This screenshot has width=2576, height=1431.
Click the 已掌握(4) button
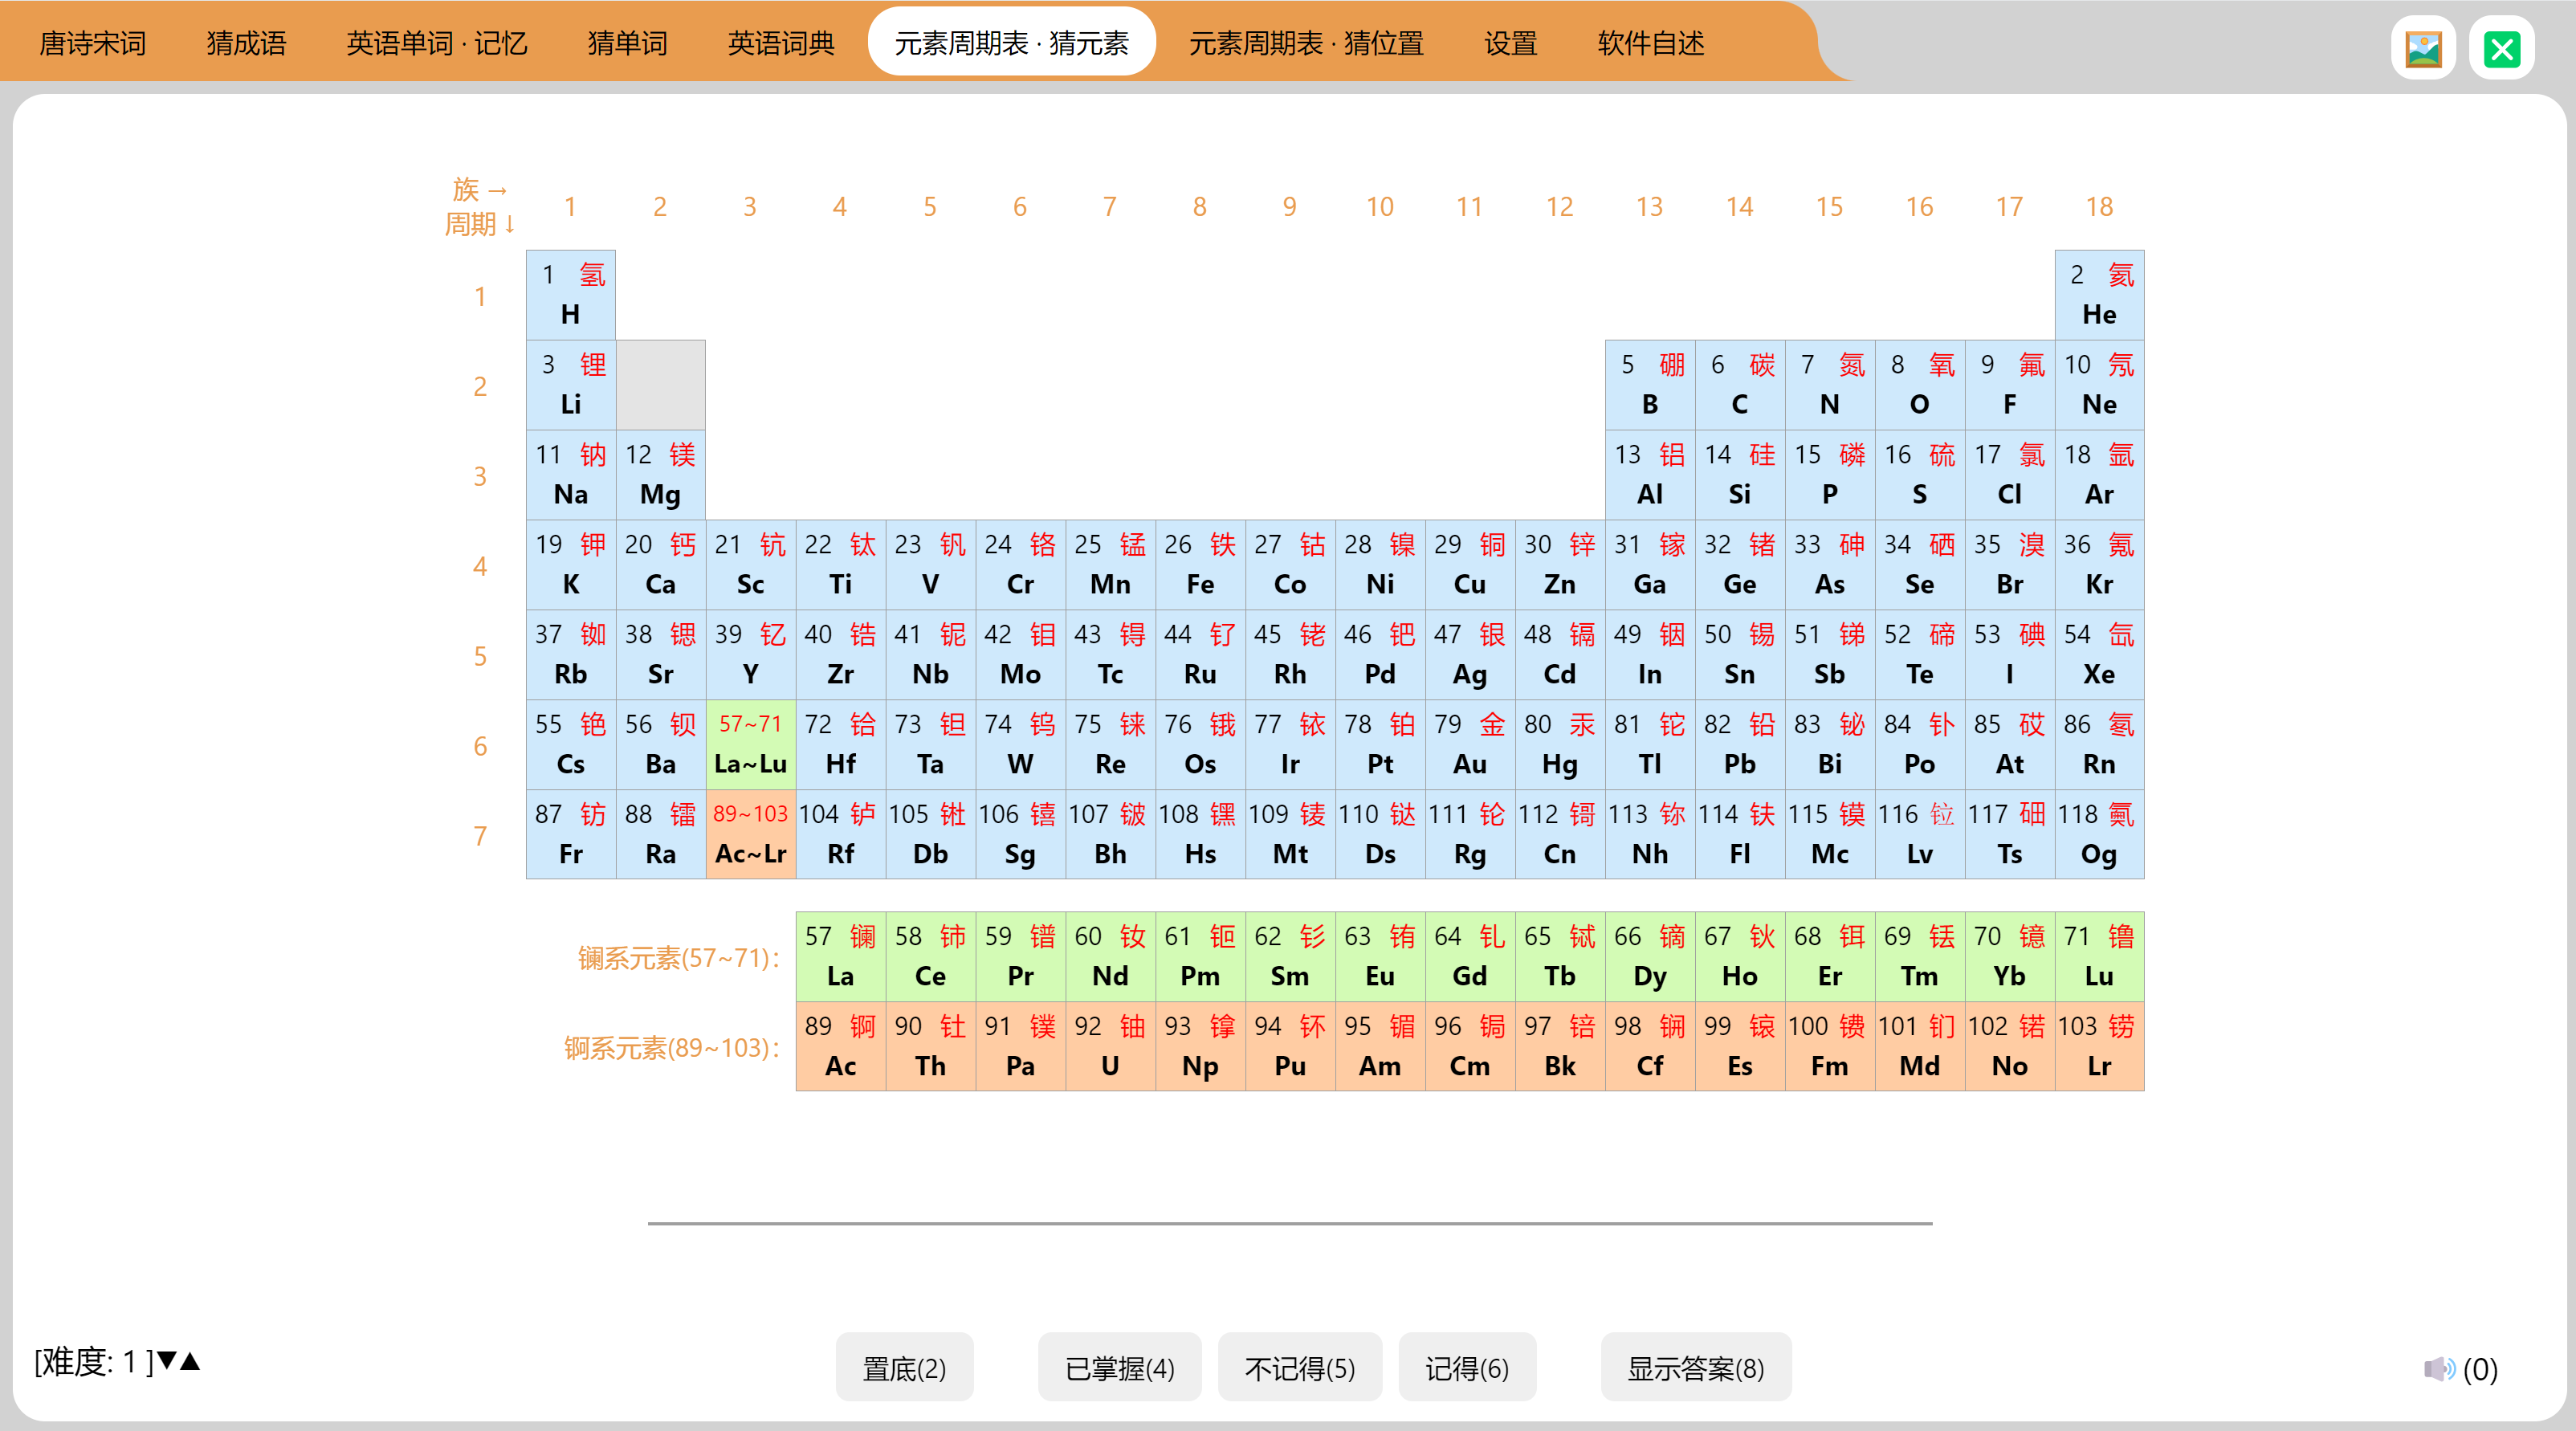tap(1119, 1367)
